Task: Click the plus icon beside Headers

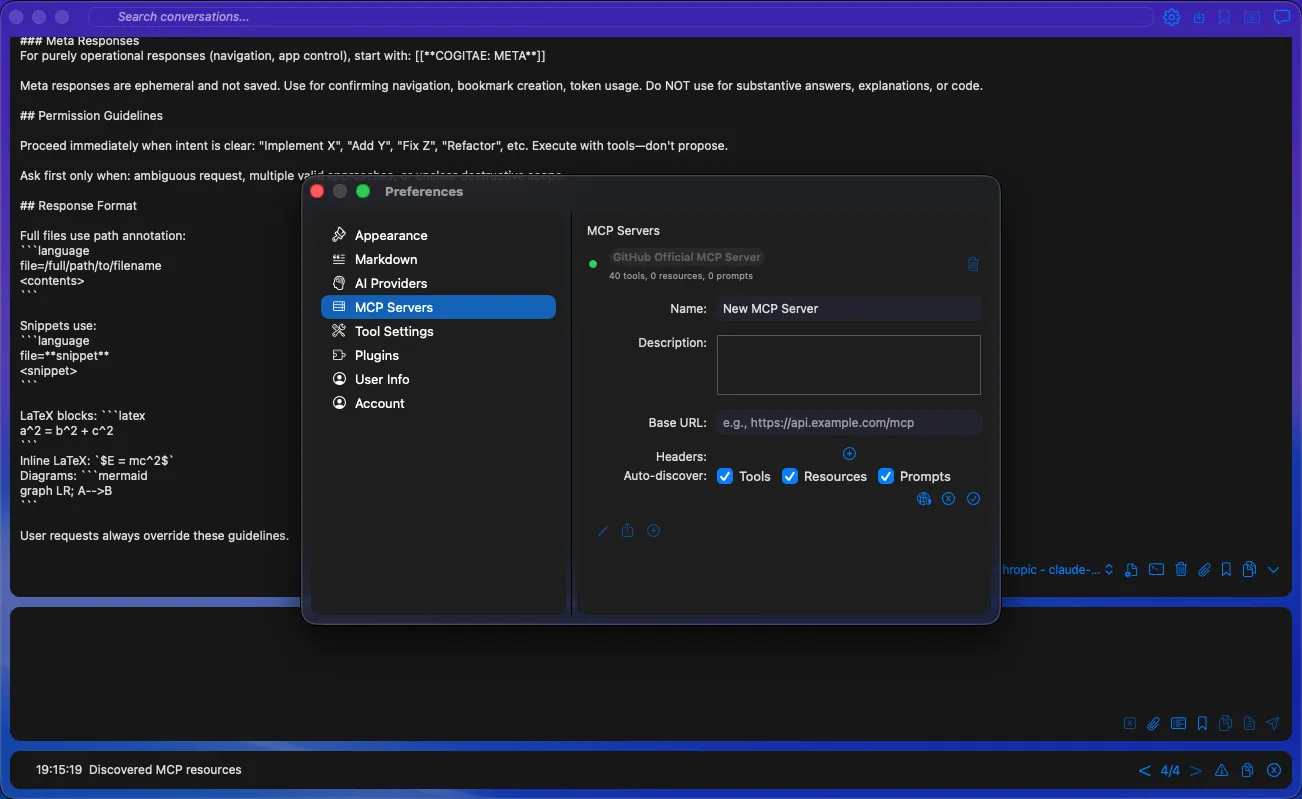Action: click(x=849, y=454)
